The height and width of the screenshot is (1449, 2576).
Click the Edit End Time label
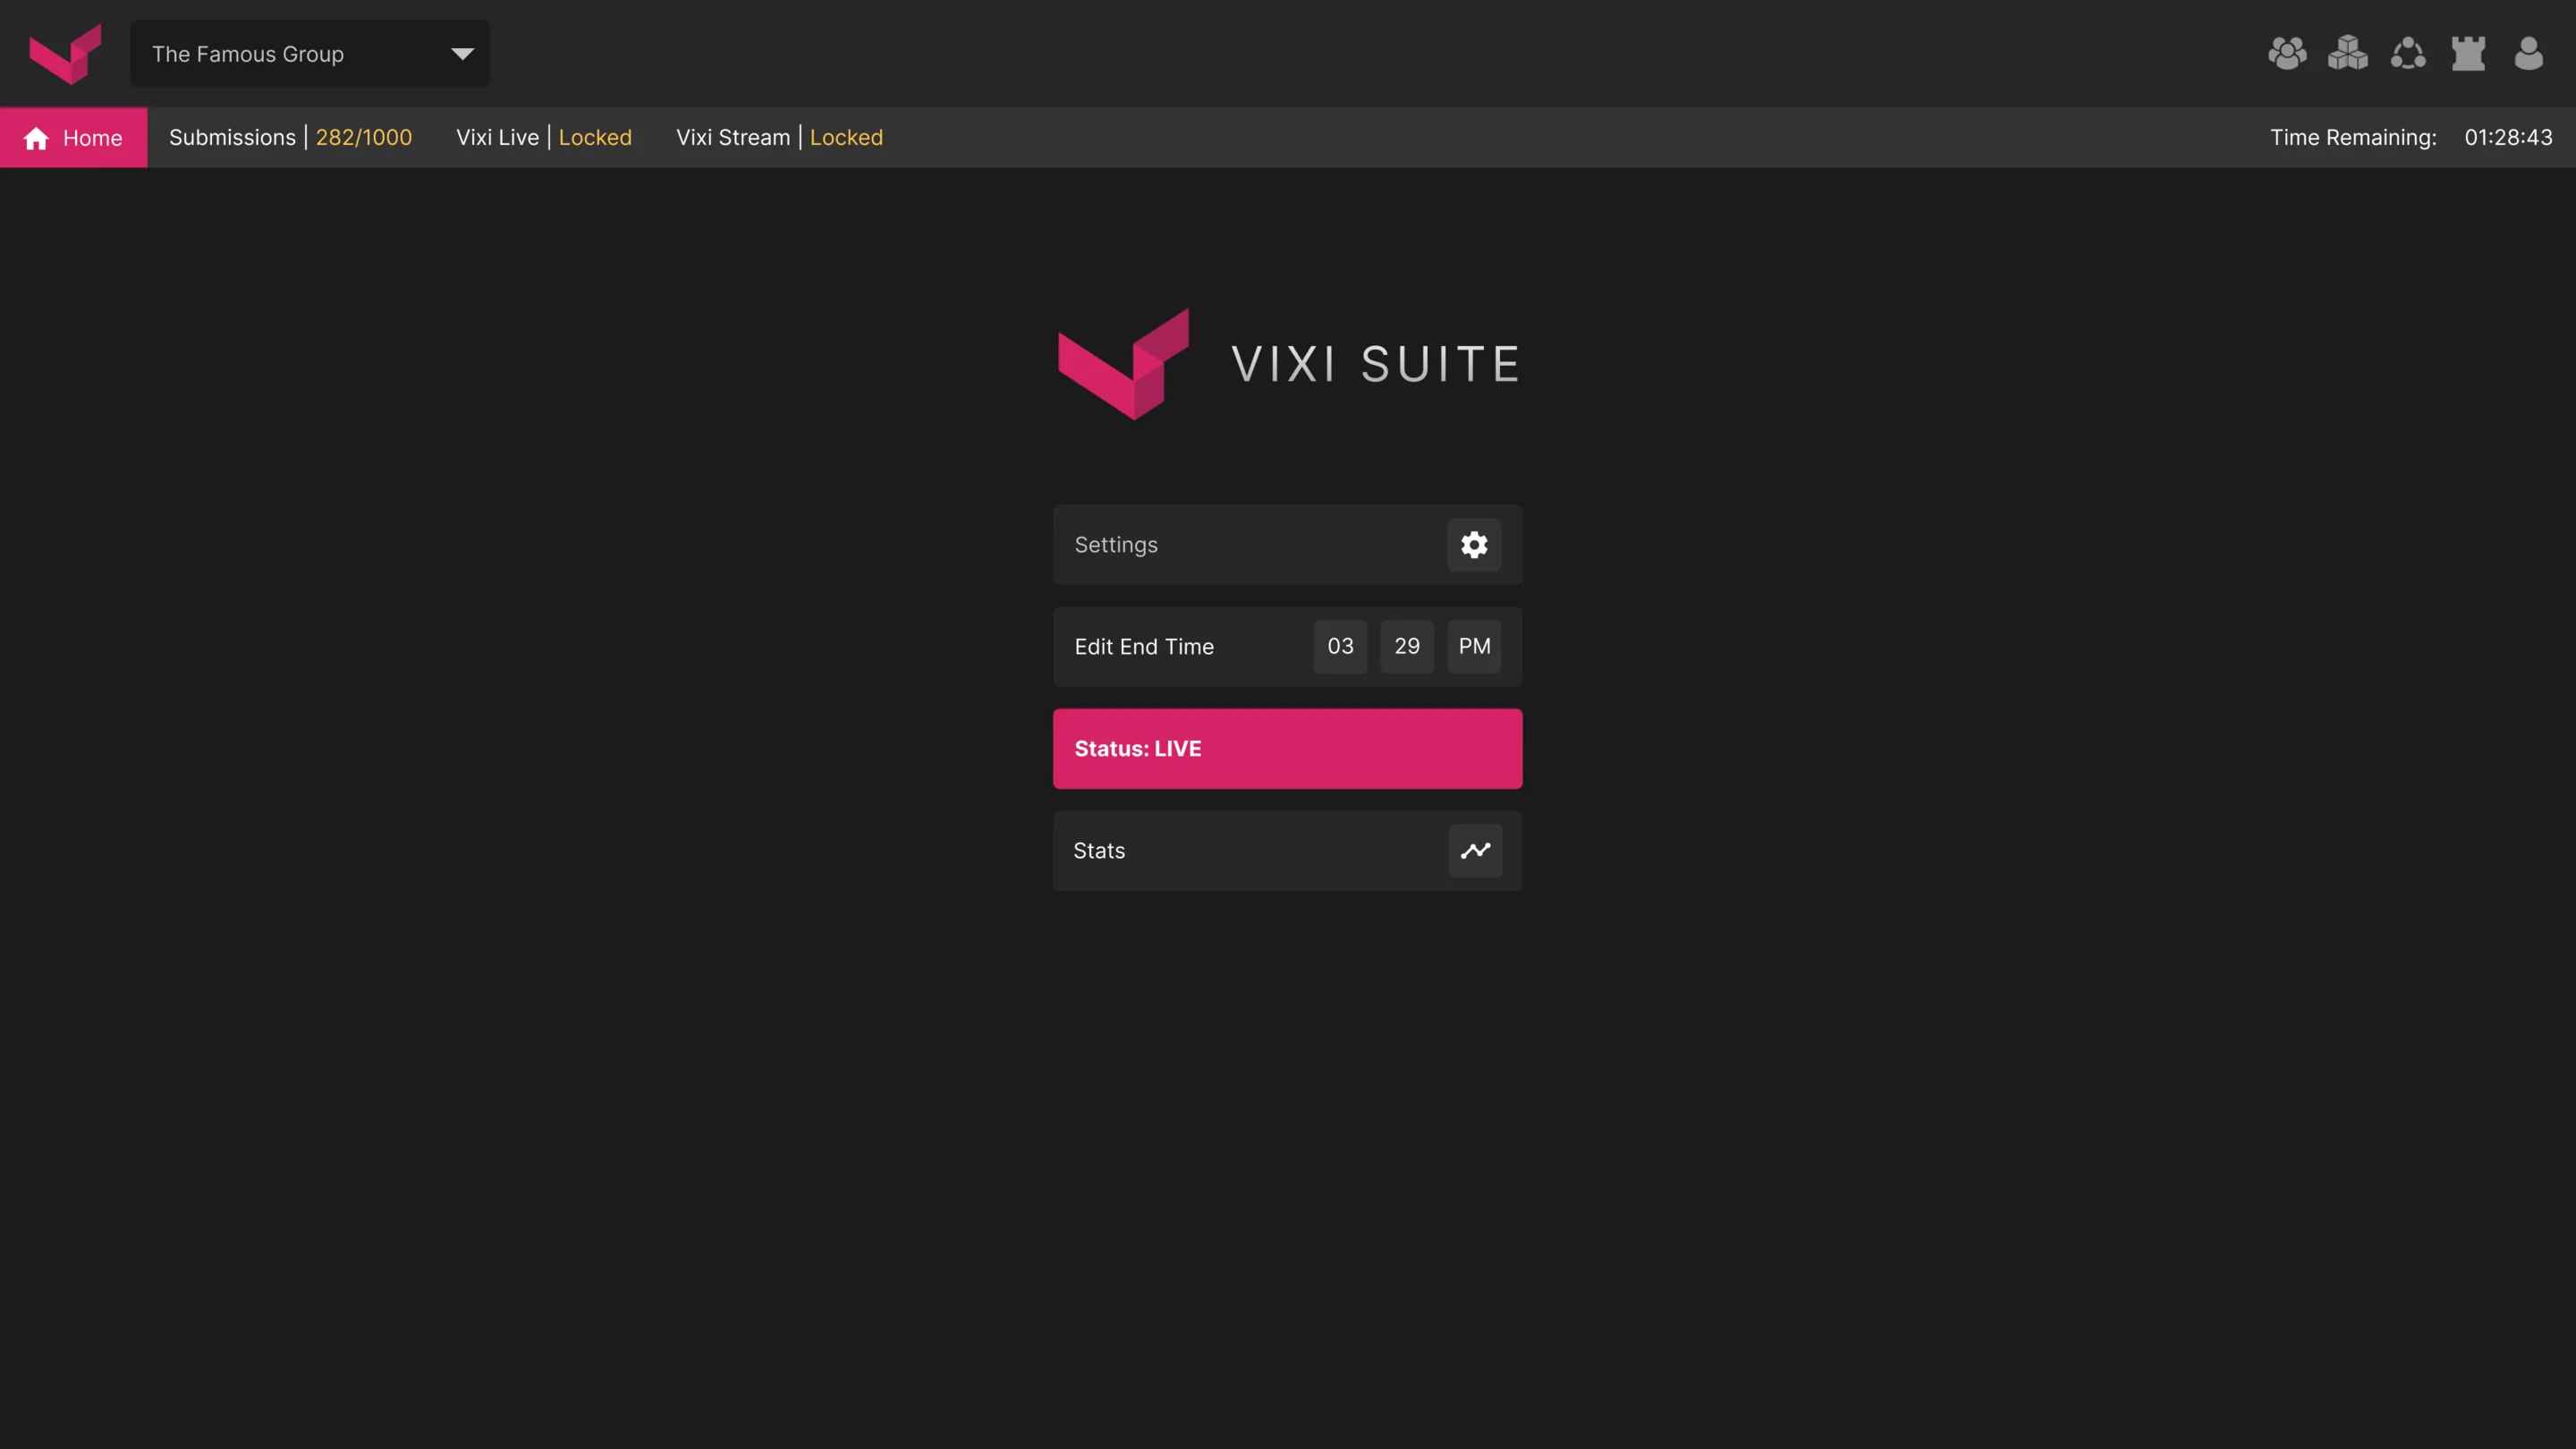(x=1144, y=647)
